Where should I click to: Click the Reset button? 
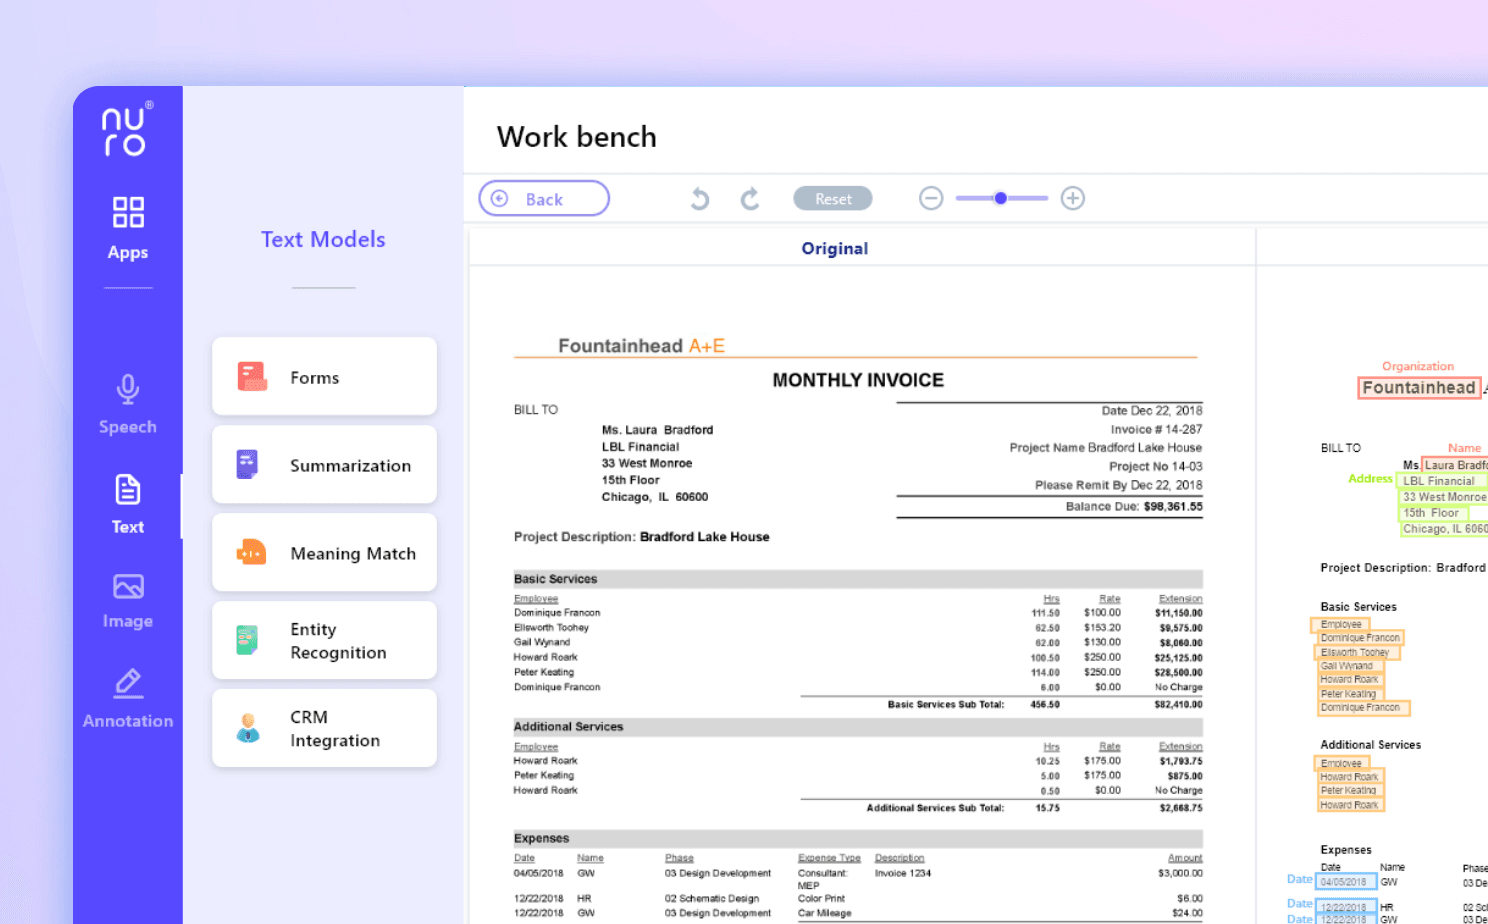pyautogui.click(x=833, y=198)
